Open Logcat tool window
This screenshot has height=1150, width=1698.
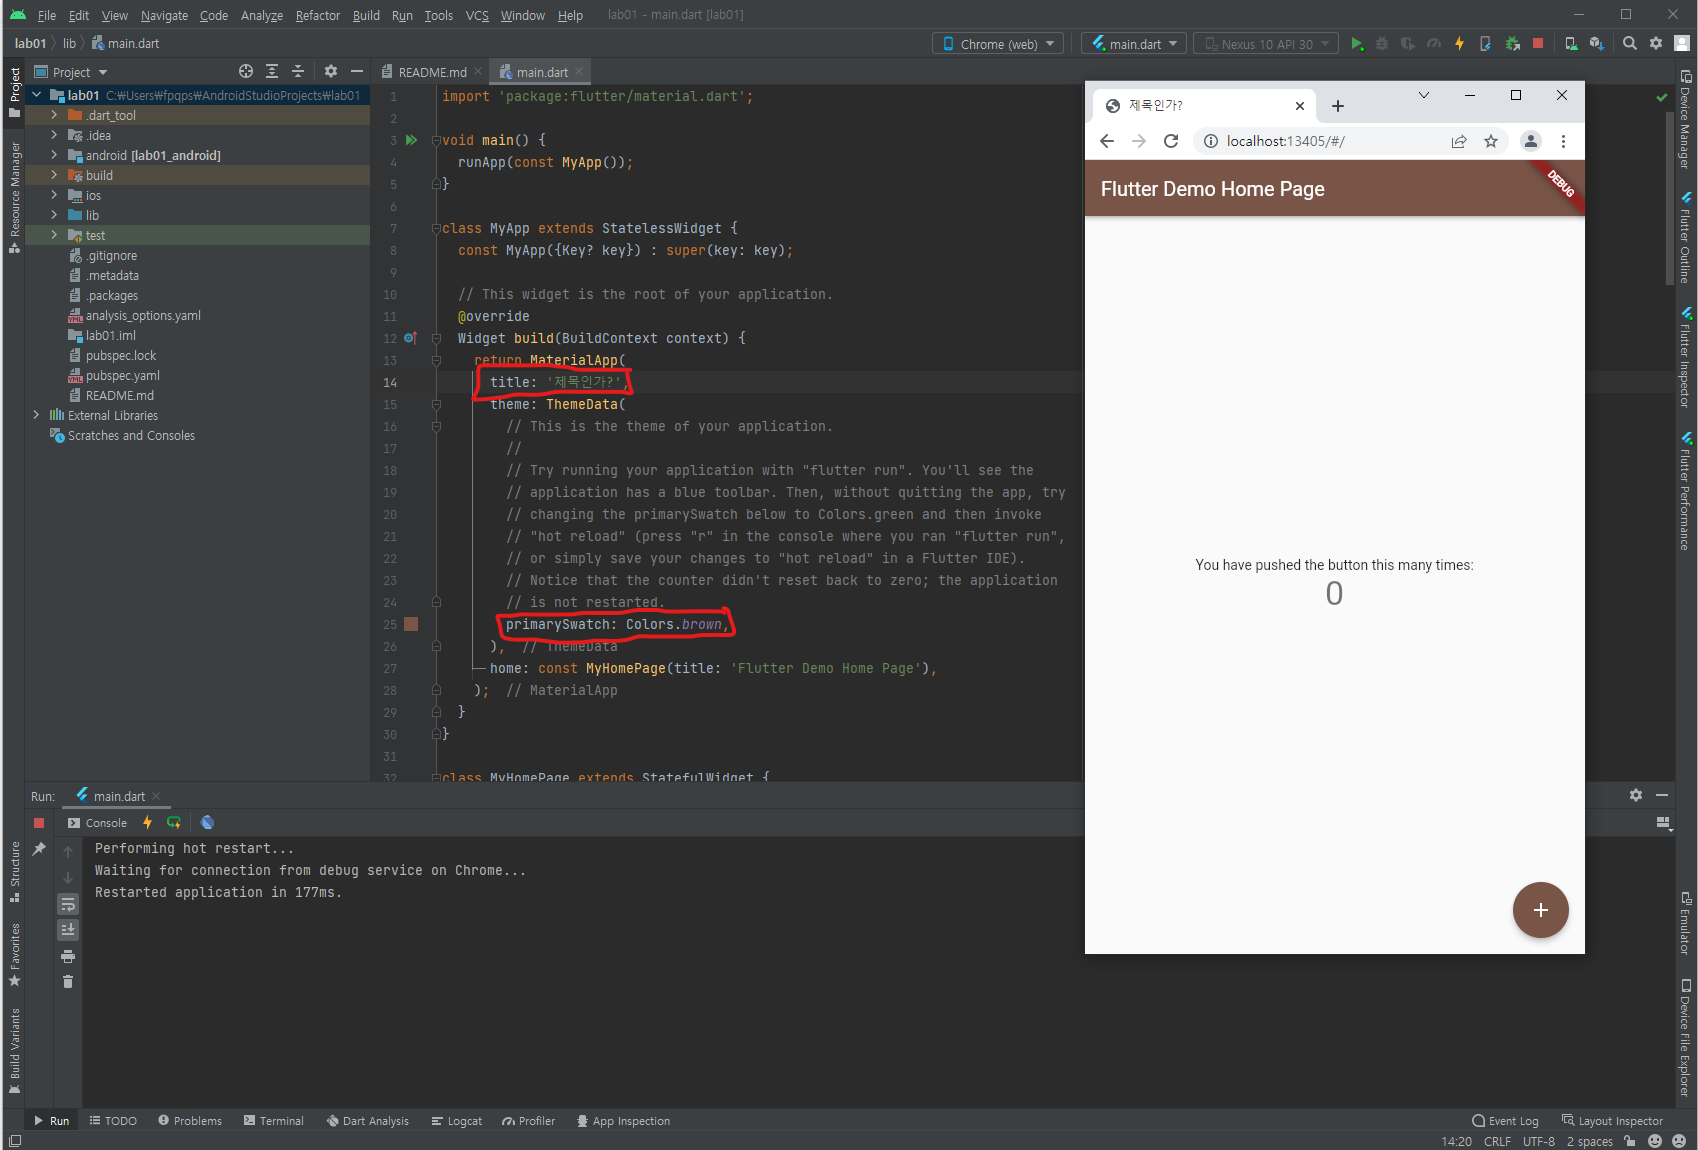tap(456, 1121)
